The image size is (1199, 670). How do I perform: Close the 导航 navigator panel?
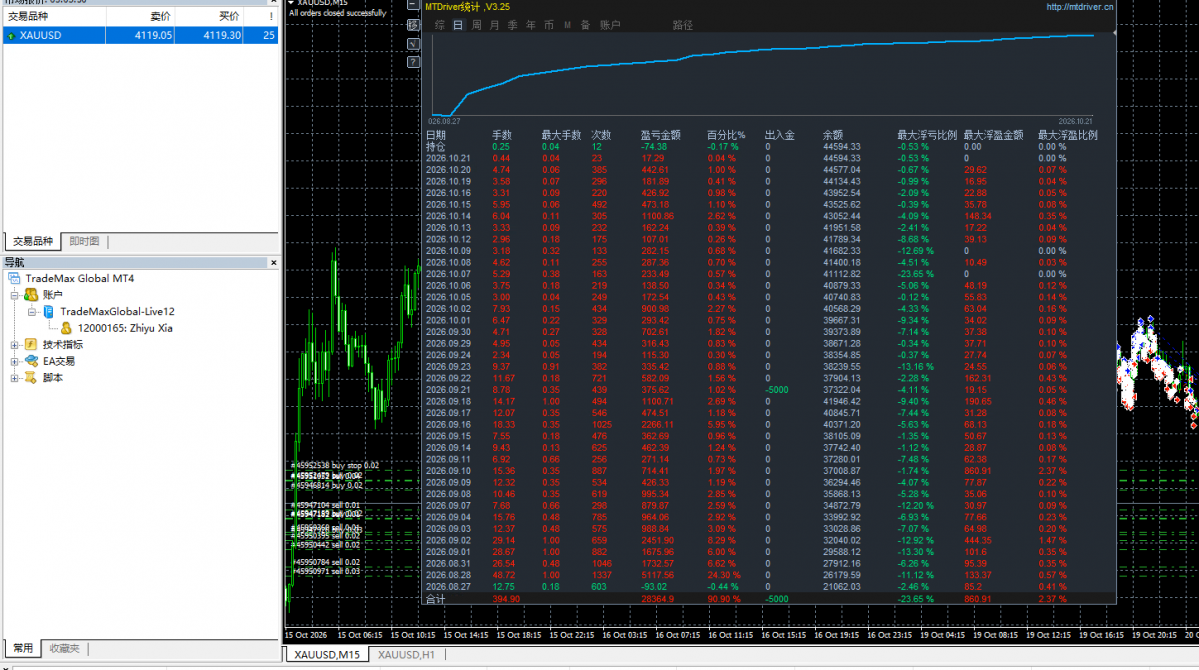[274, 262]
